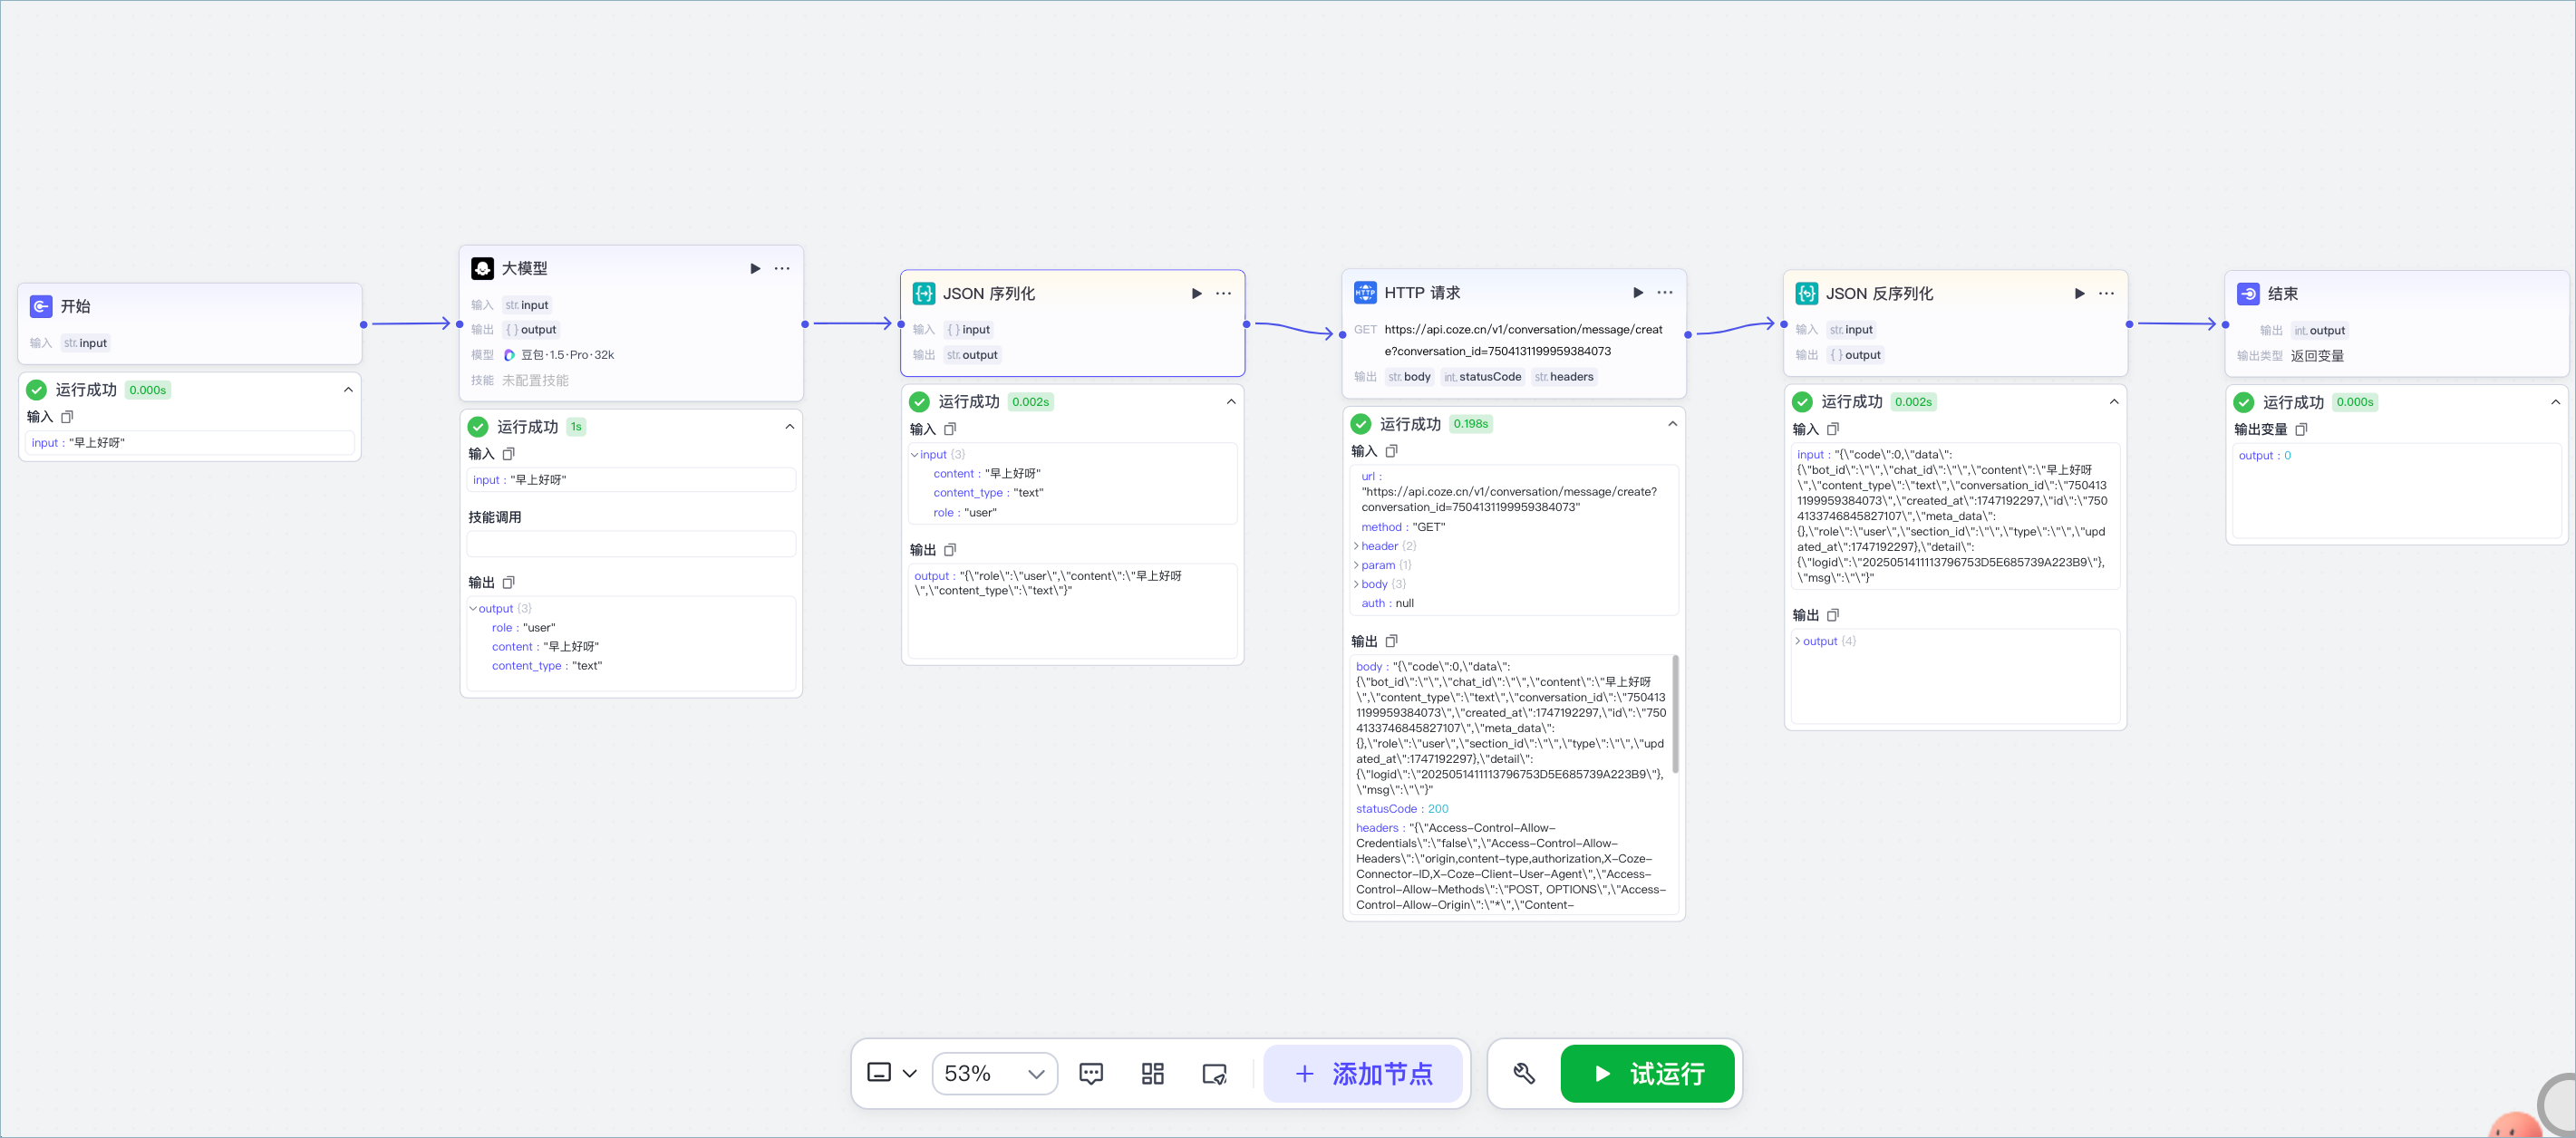Run the 大模型 node with its play icon
This screenshot has width=2576, height=1138.
pos(755,268)
